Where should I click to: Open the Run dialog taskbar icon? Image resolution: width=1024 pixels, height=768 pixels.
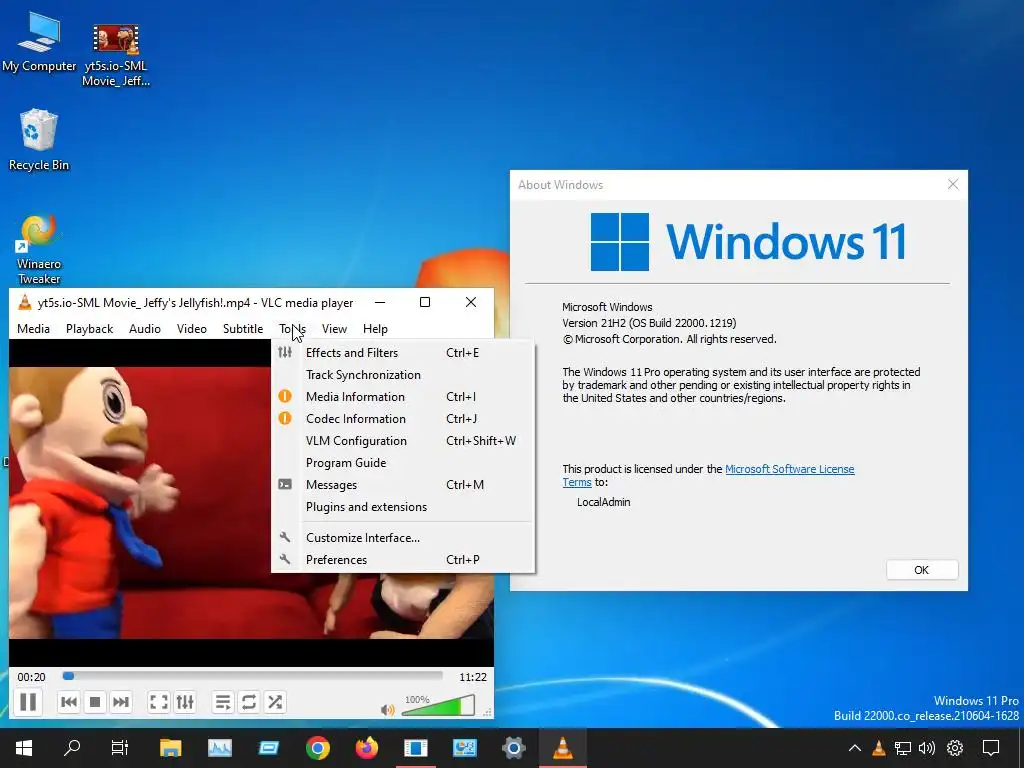click(268, 748)
